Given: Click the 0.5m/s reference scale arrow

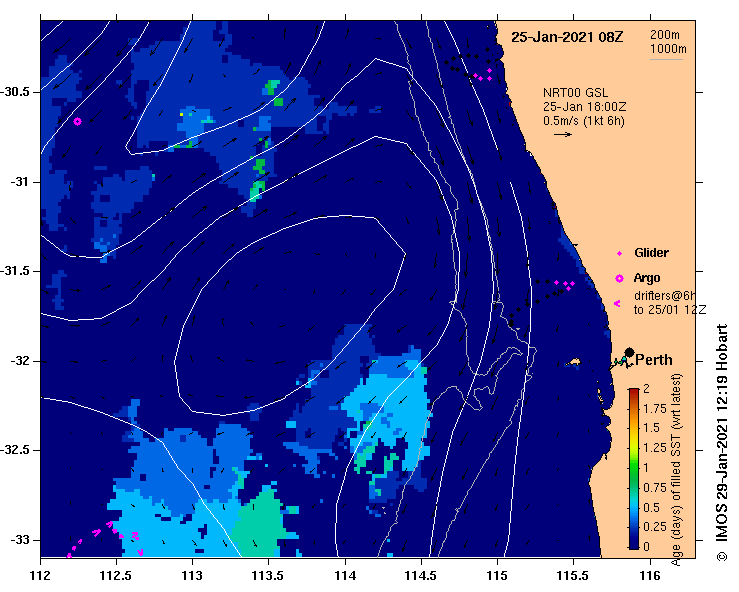Looking at the screenshot, I should (x=563, y=134).
